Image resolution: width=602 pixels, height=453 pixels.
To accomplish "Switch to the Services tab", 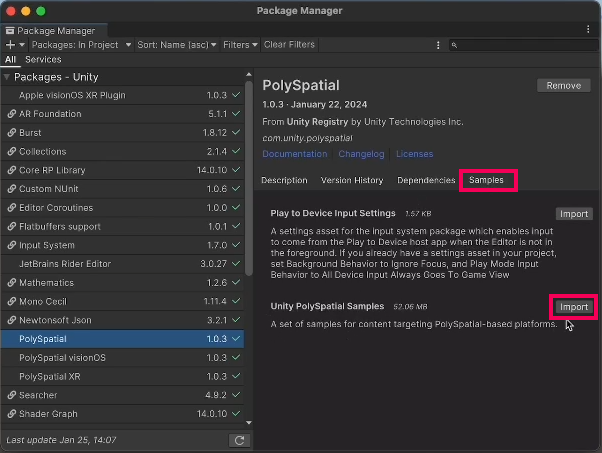I will [42, 60].
